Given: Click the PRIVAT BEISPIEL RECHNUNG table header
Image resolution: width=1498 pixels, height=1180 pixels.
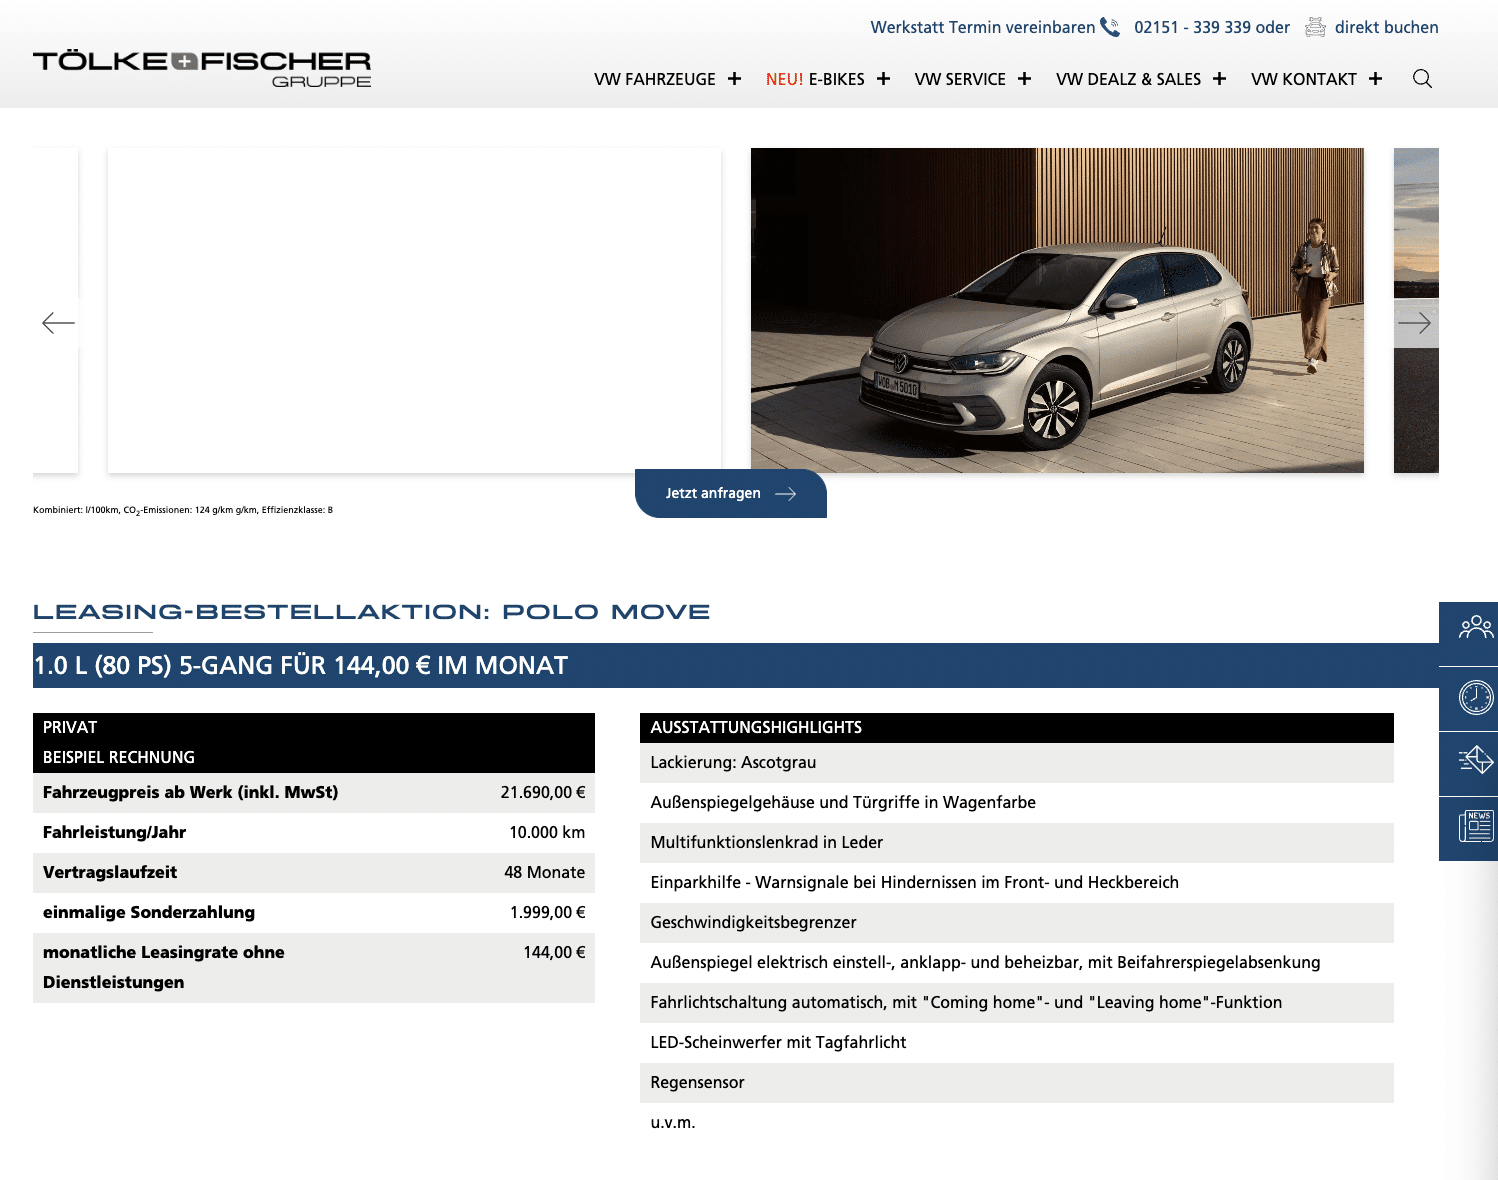Looking at the screenshot, I should click(314, 742).
